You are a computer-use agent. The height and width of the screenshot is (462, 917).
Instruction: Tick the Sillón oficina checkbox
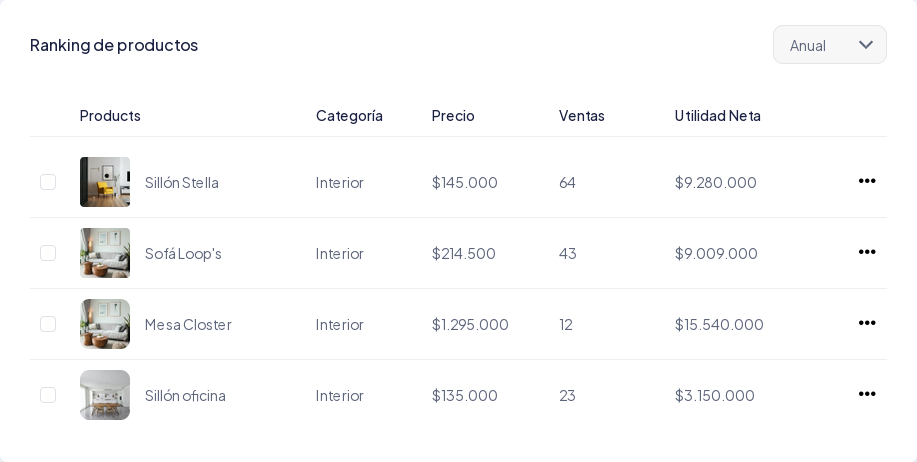(48, 395)
